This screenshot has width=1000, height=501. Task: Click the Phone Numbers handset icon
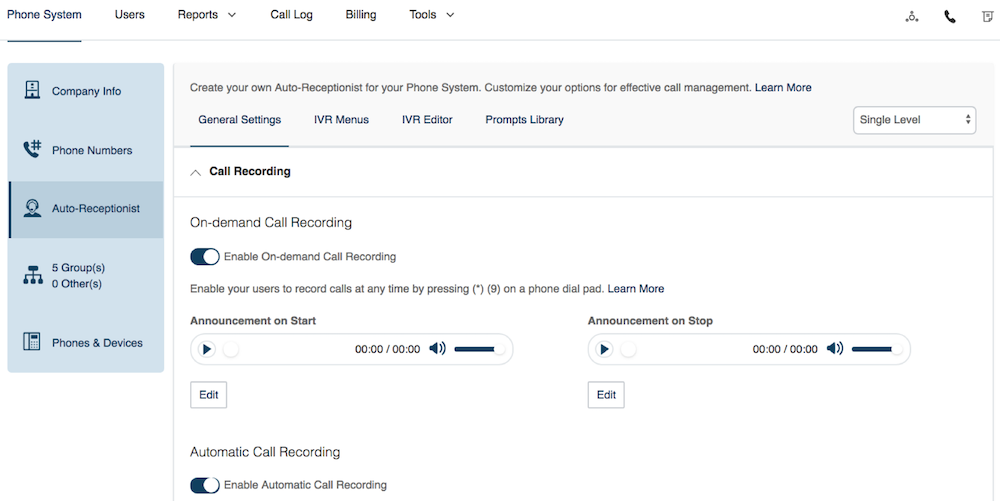[32, 149]
